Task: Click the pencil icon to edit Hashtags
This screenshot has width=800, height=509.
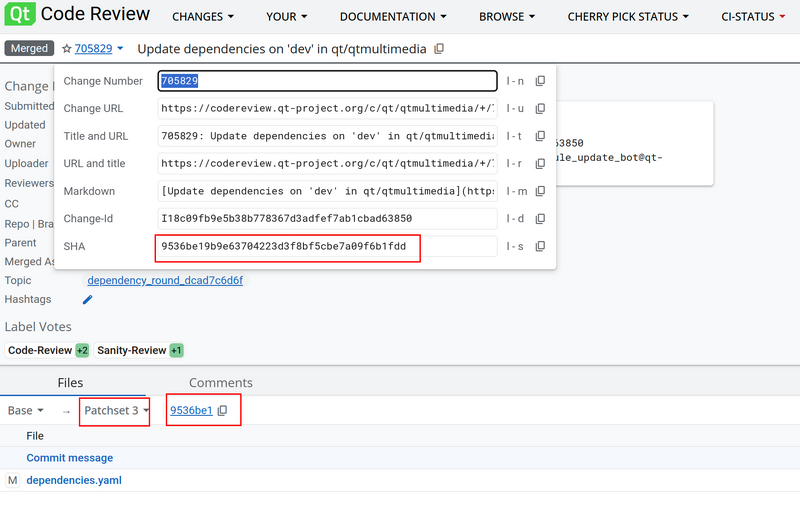Action: [87, 299]
